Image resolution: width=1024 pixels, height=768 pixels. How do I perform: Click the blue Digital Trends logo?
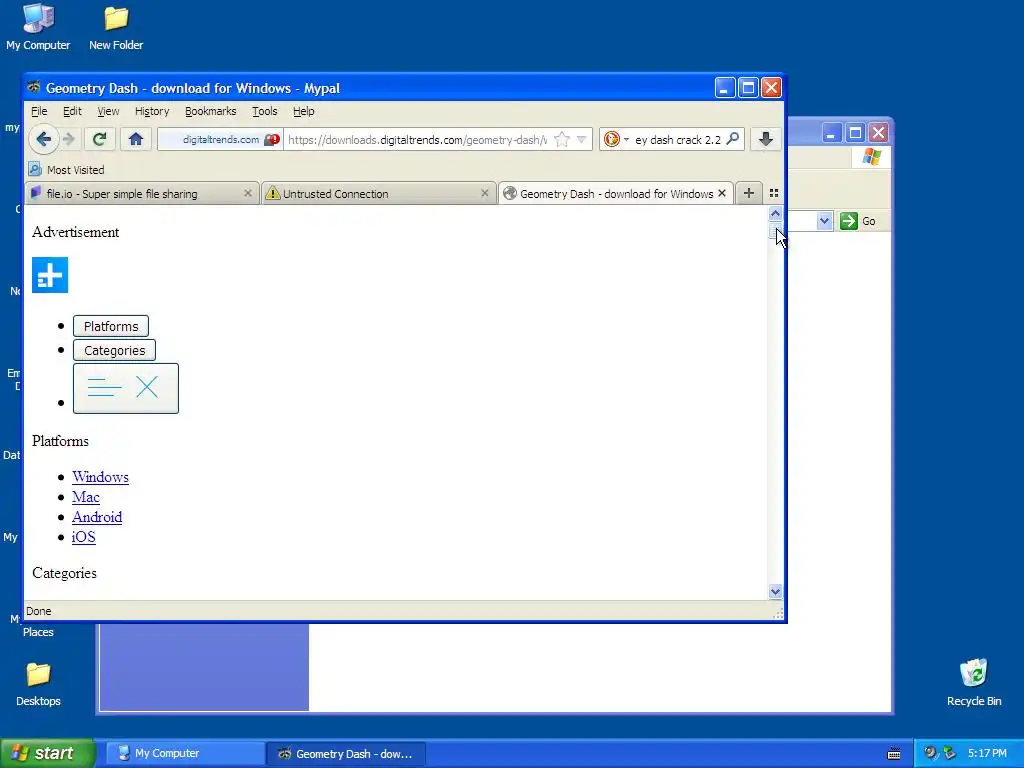pos(50,275)
